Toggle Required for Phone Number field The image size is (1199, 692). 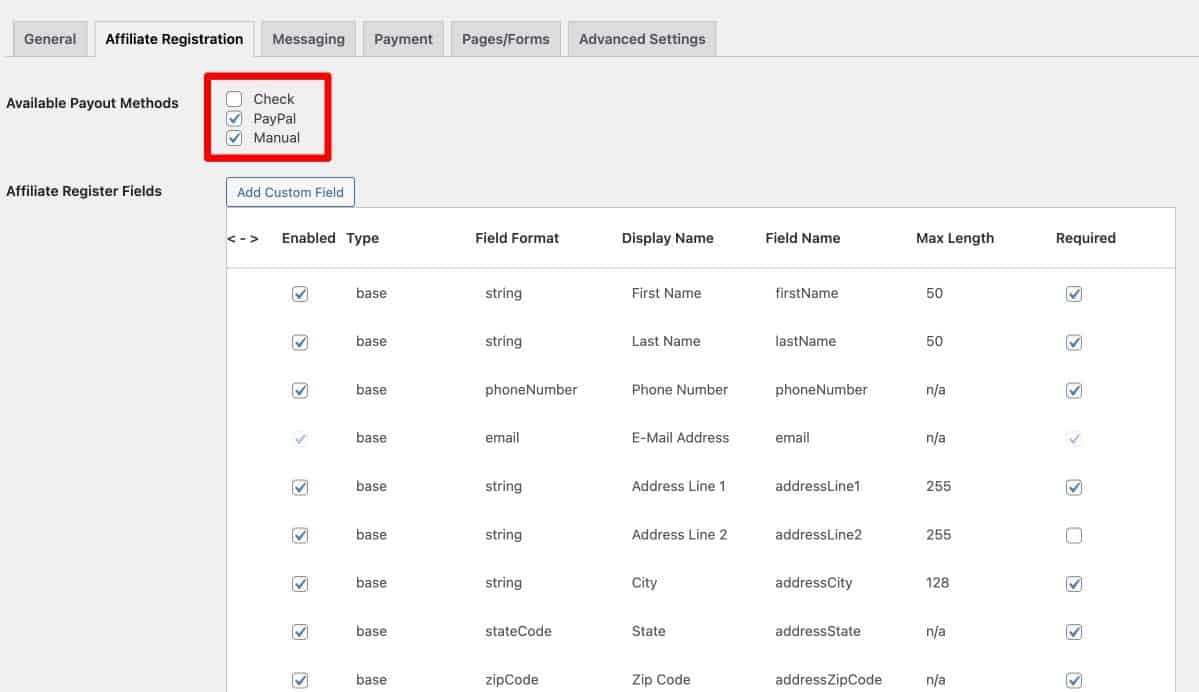coord(1074,390)
